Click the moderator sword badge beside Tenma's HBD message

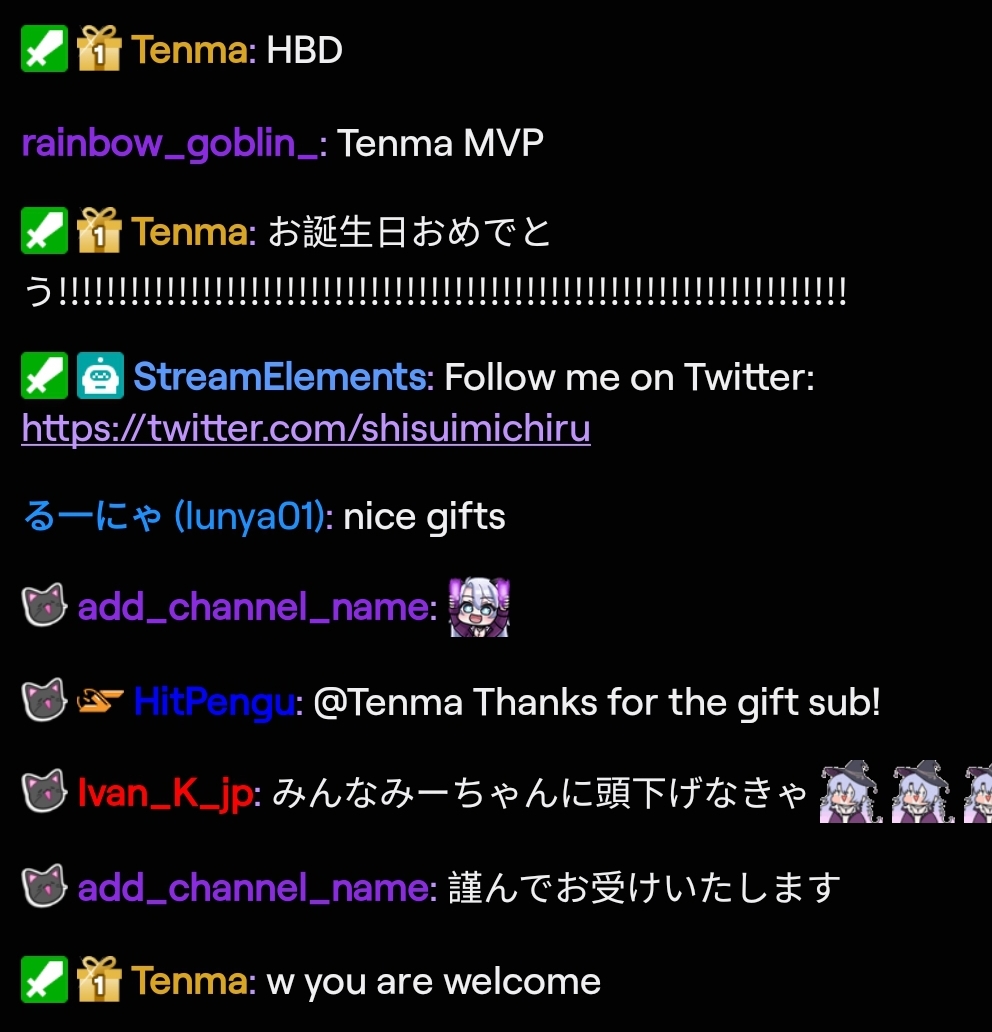[x=44, y=49]
